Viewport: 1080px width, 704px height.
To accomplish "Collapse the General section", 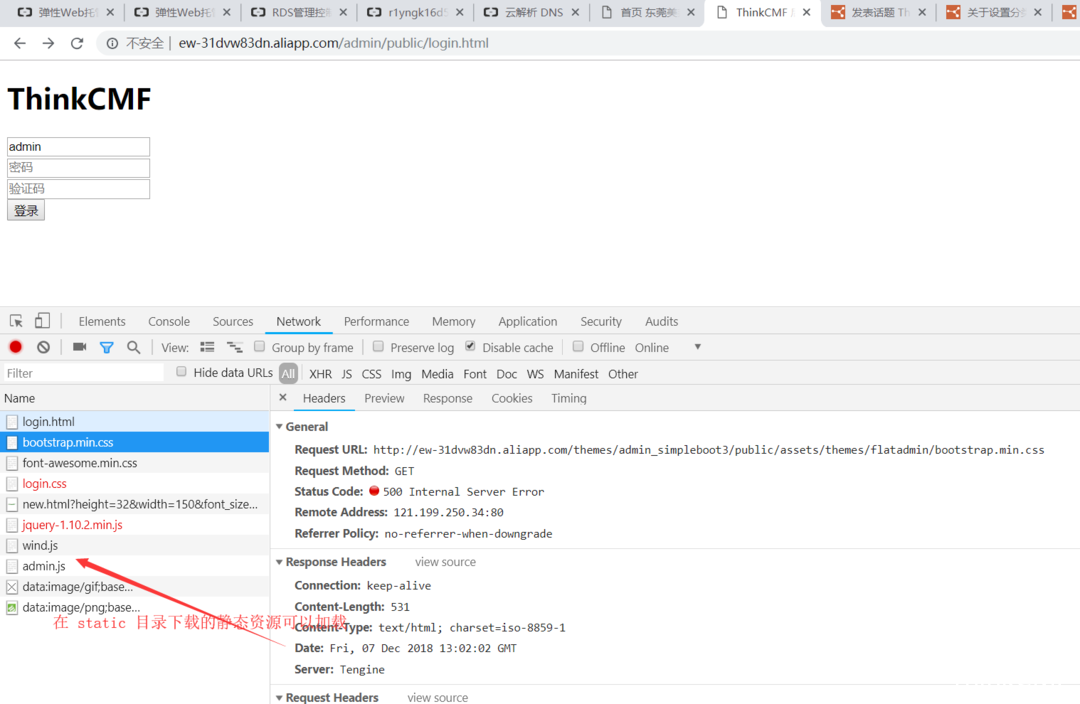I will [280, 427].
